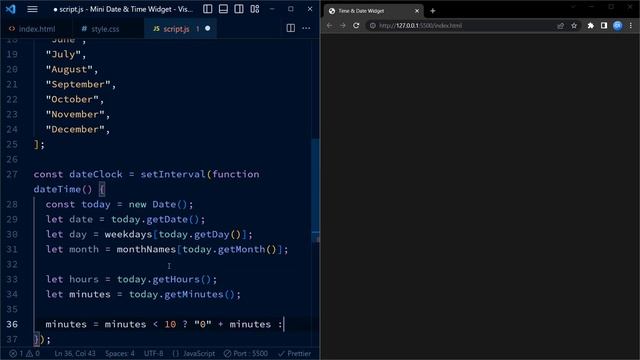Open the browser Extensions puzzle icon

[591, 26]
